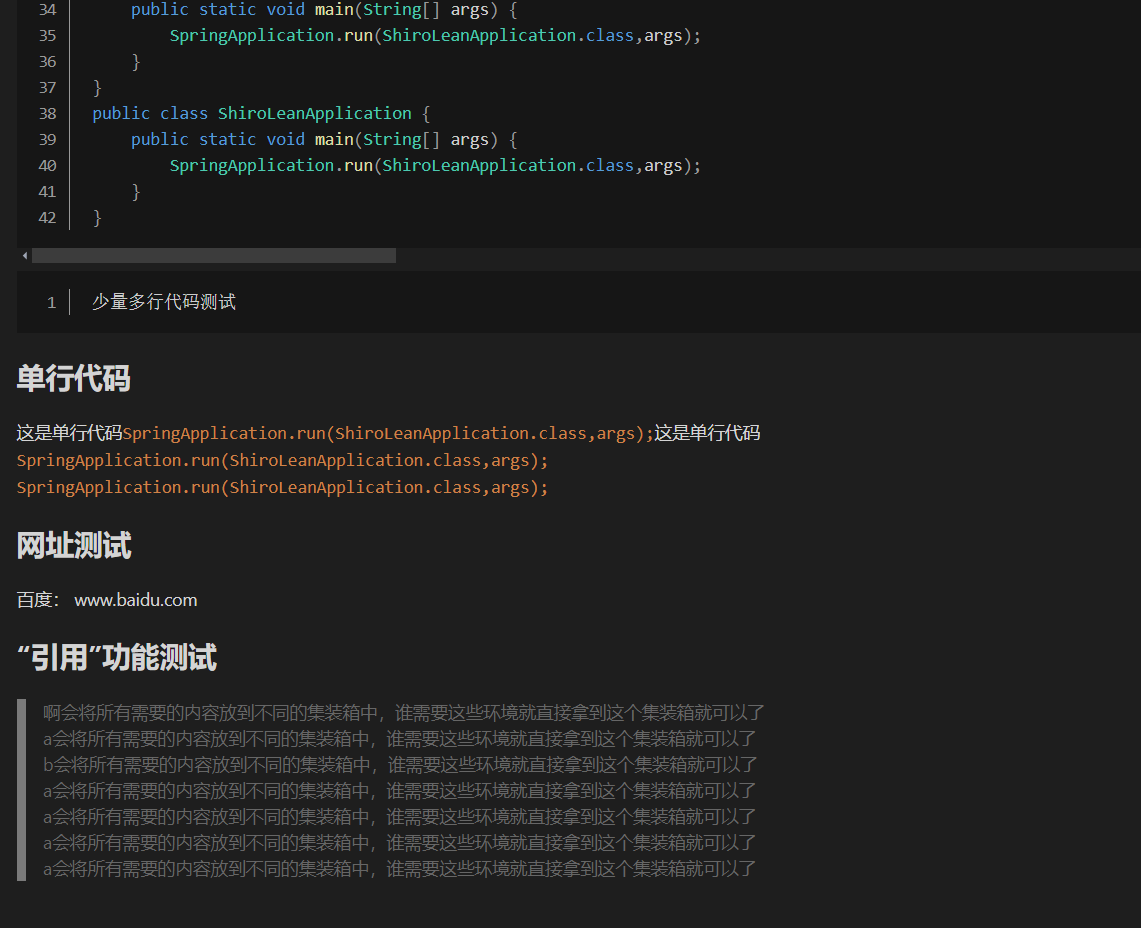1141x928 pixels.
Task: Click the gray vertical bar of the blockquote
Action: [19, 789]
